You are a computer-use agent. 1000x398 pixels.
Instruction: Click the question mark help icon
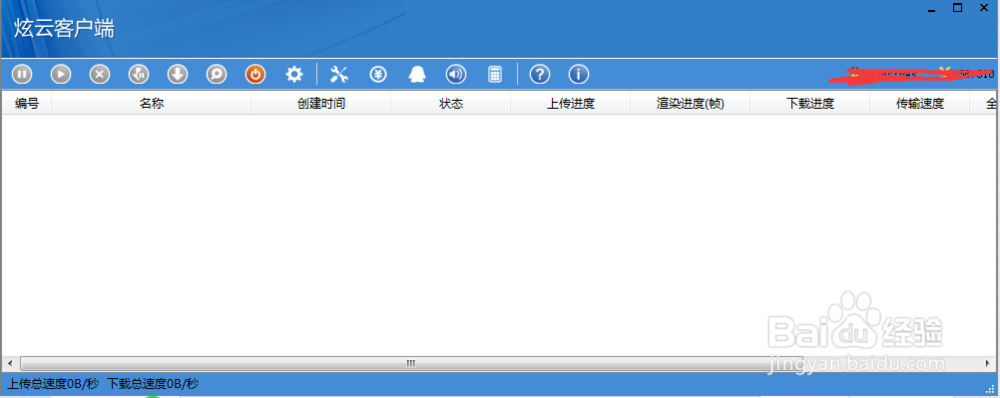pos(540,75)
